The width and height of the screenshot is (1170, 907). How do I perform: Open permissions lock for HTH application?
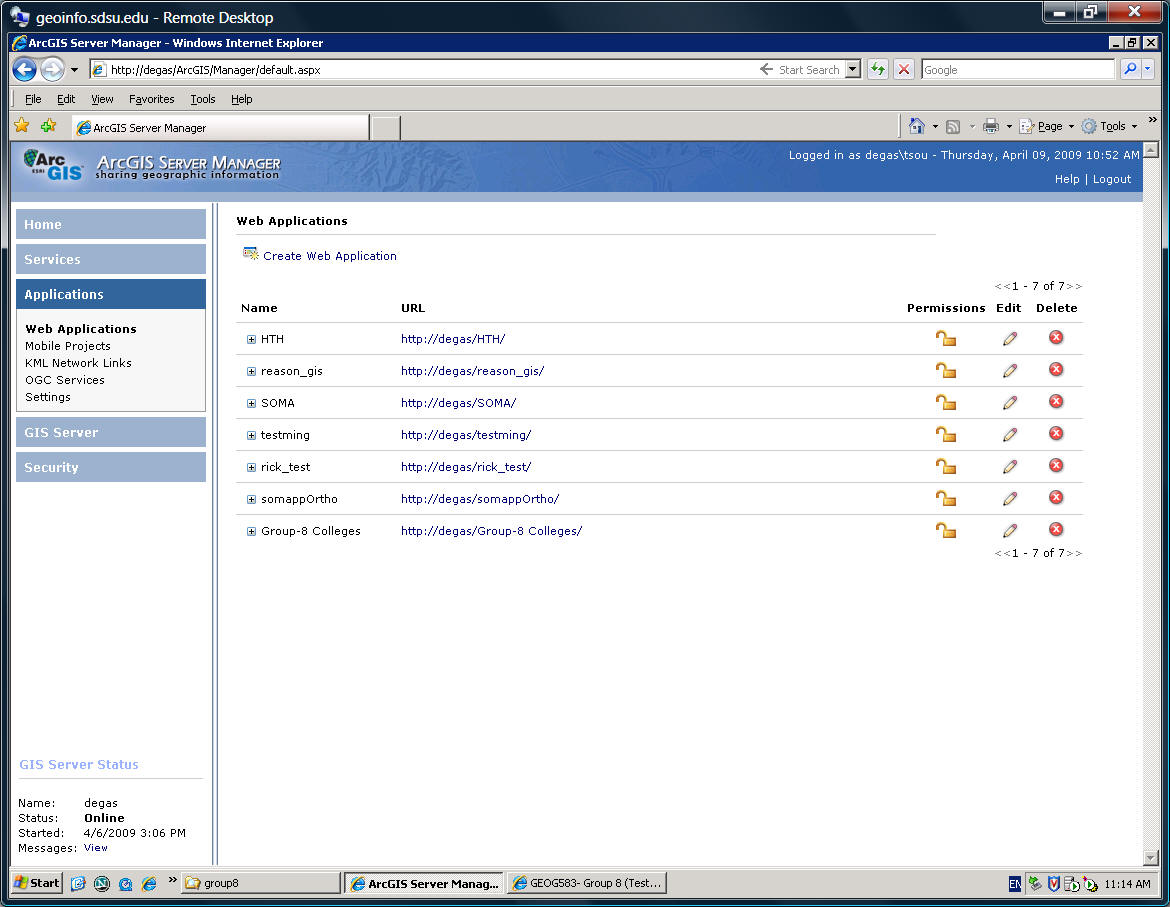945,339
